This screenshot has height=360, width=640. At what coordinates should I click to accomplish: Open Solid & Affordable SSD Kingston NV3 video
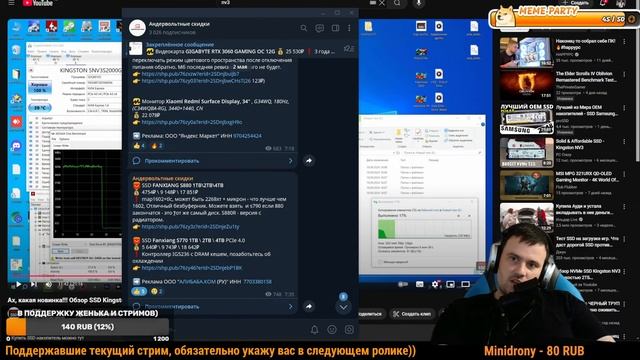pyautogui.click(x=527, y=152)
